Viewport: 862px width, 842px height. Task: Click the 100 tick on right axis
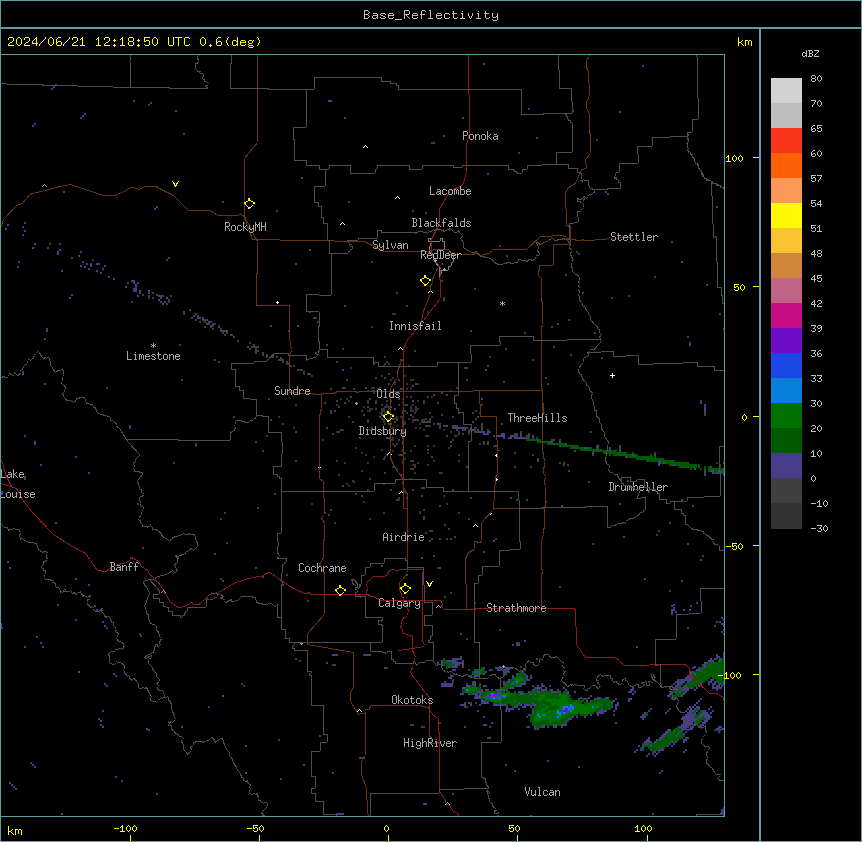(734, 159)
